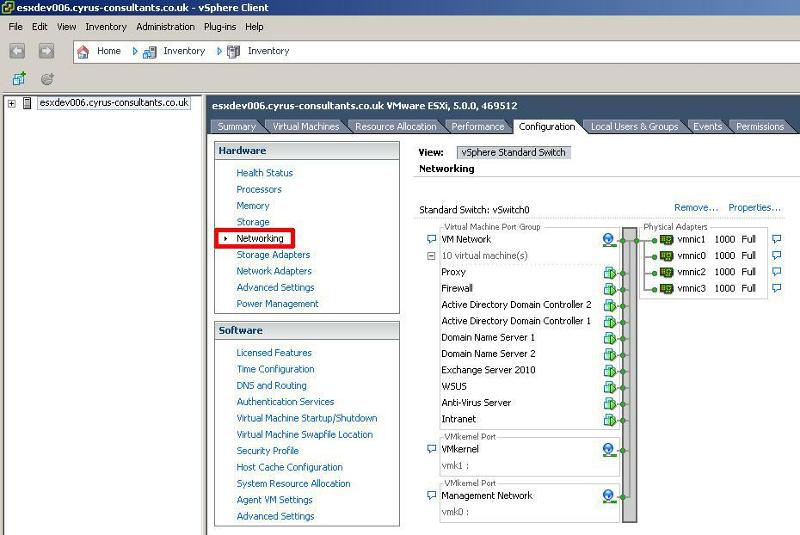This screenshot has height=535, width=800.
Task: Open Storage Adapters under Hardware
Action: click(273, 254)
